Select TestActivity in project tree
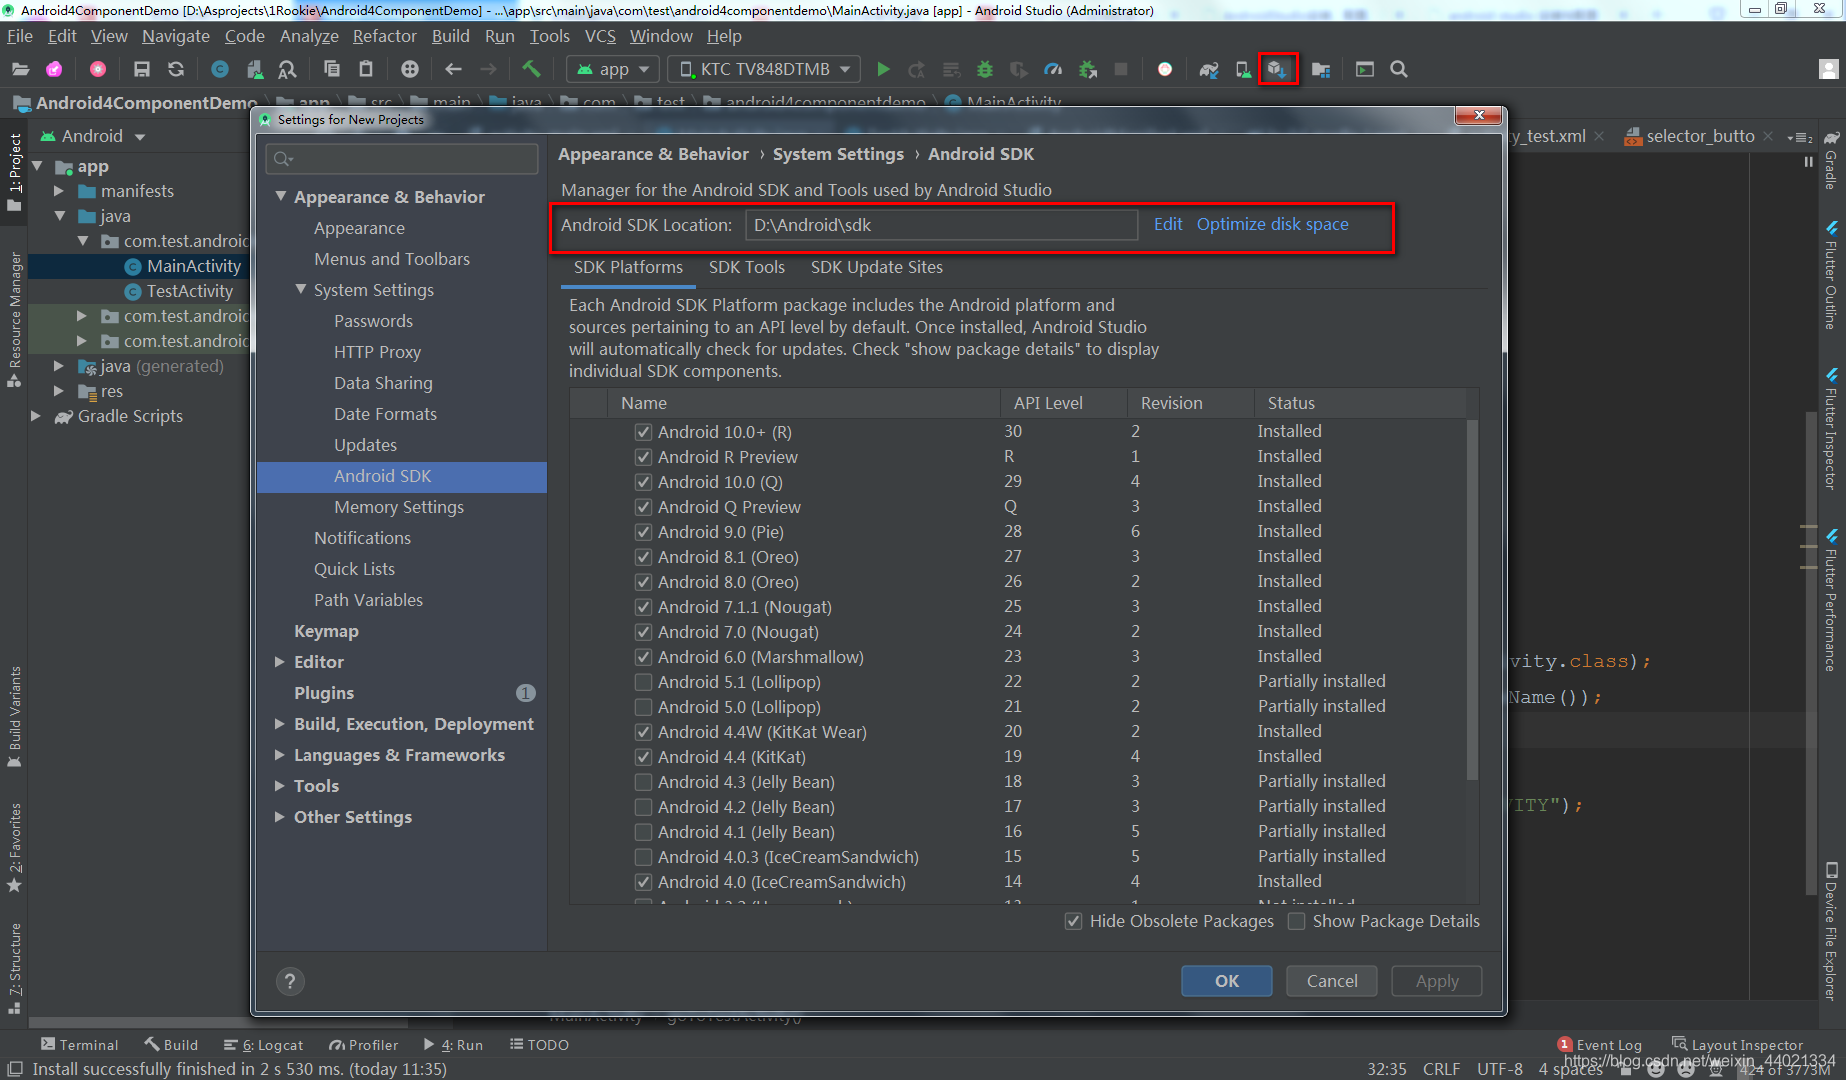This screenshot has width=1846, height=1080. tap(189, 291)
